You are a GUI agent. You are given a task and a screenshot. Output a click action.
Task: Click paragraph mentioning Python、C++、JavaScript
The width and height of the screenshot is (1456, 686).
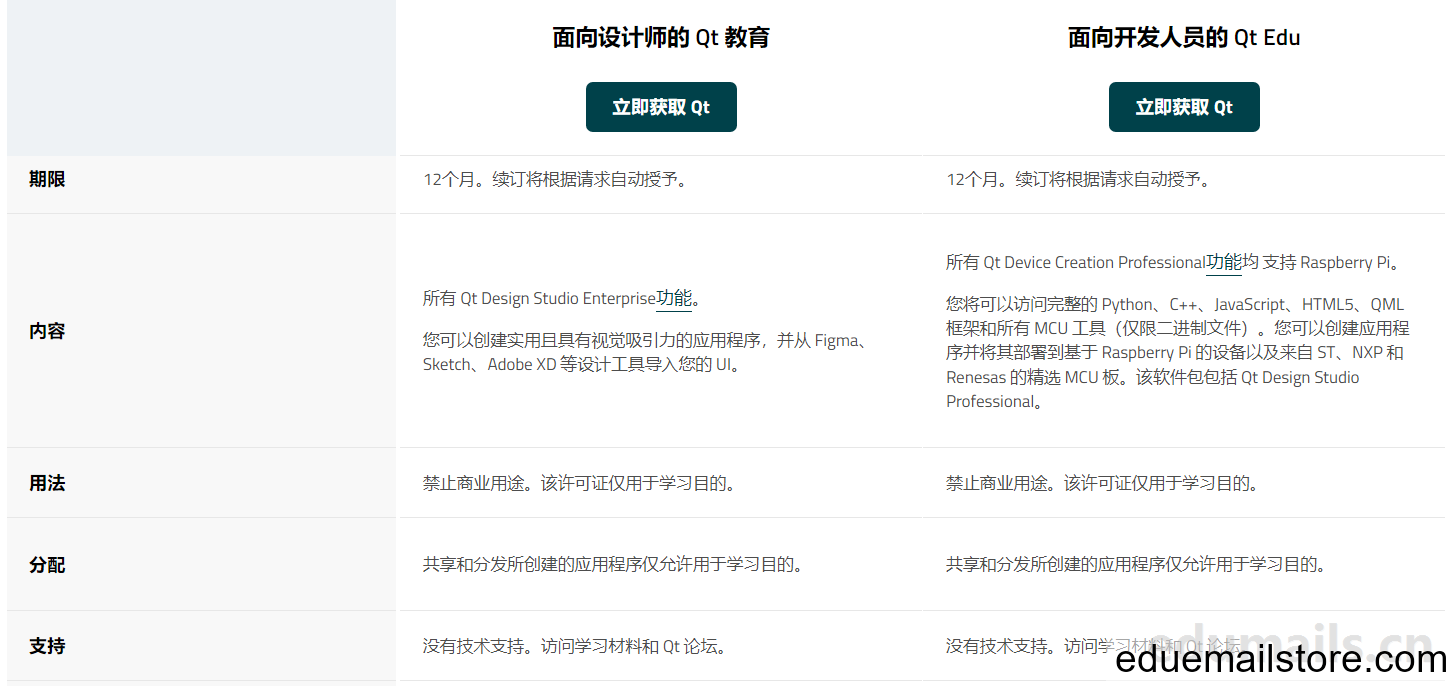[x=1178, y=352]
